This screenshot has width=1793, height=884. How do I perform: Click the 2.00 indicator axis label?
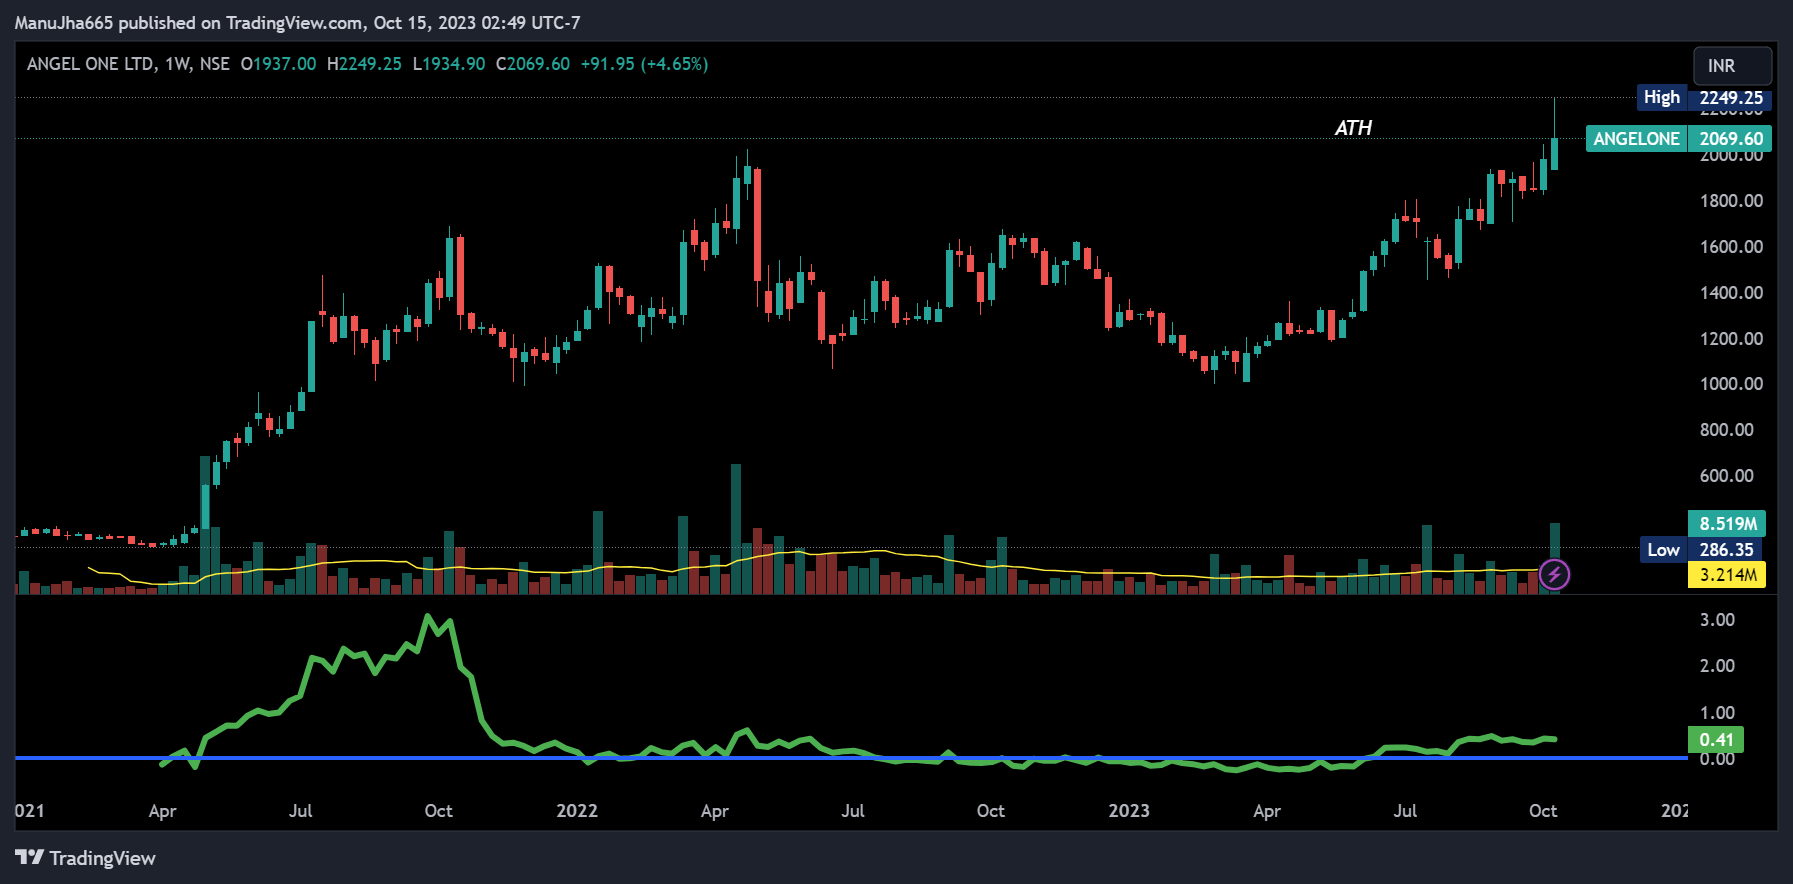click(x=1717, y=666)
